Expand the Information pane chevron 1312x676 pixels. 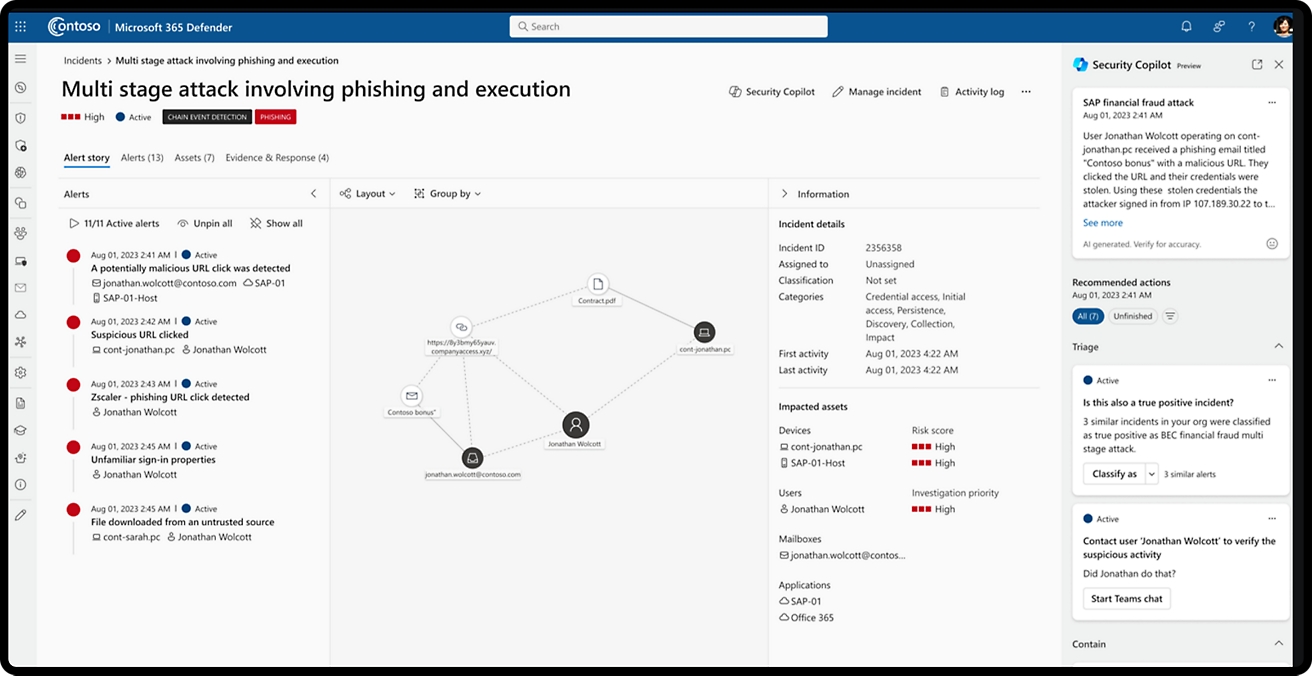coord(785,194)
